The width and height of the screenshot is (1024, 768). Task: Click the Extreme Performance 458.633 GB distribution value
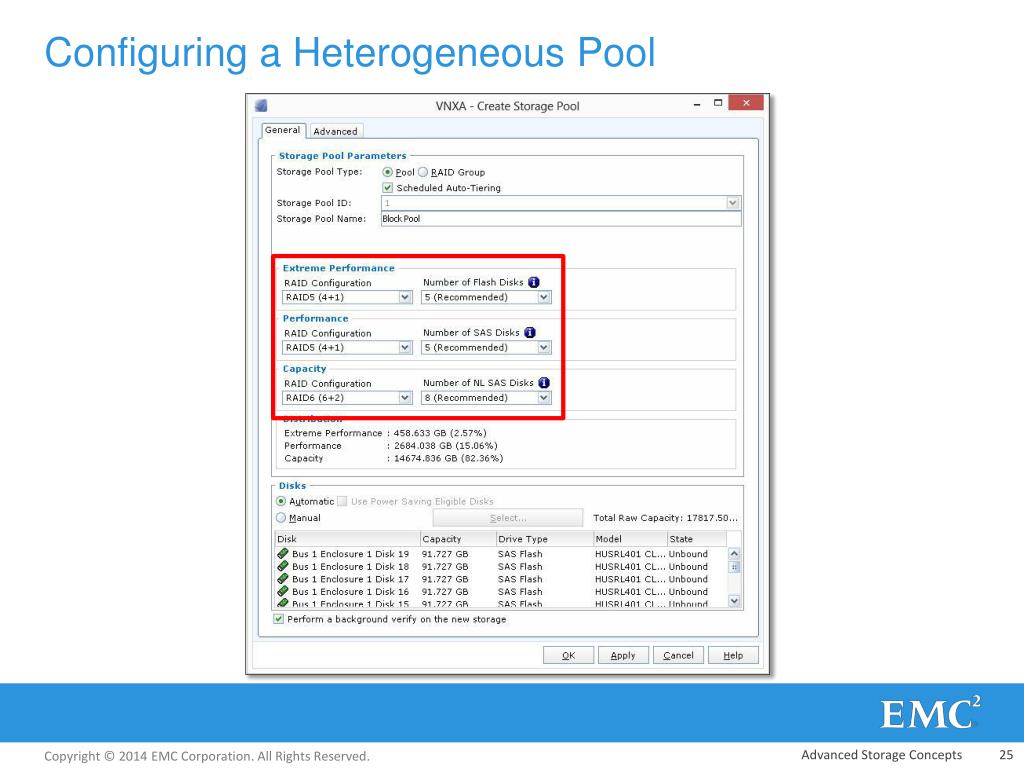(x=440, y=433)
